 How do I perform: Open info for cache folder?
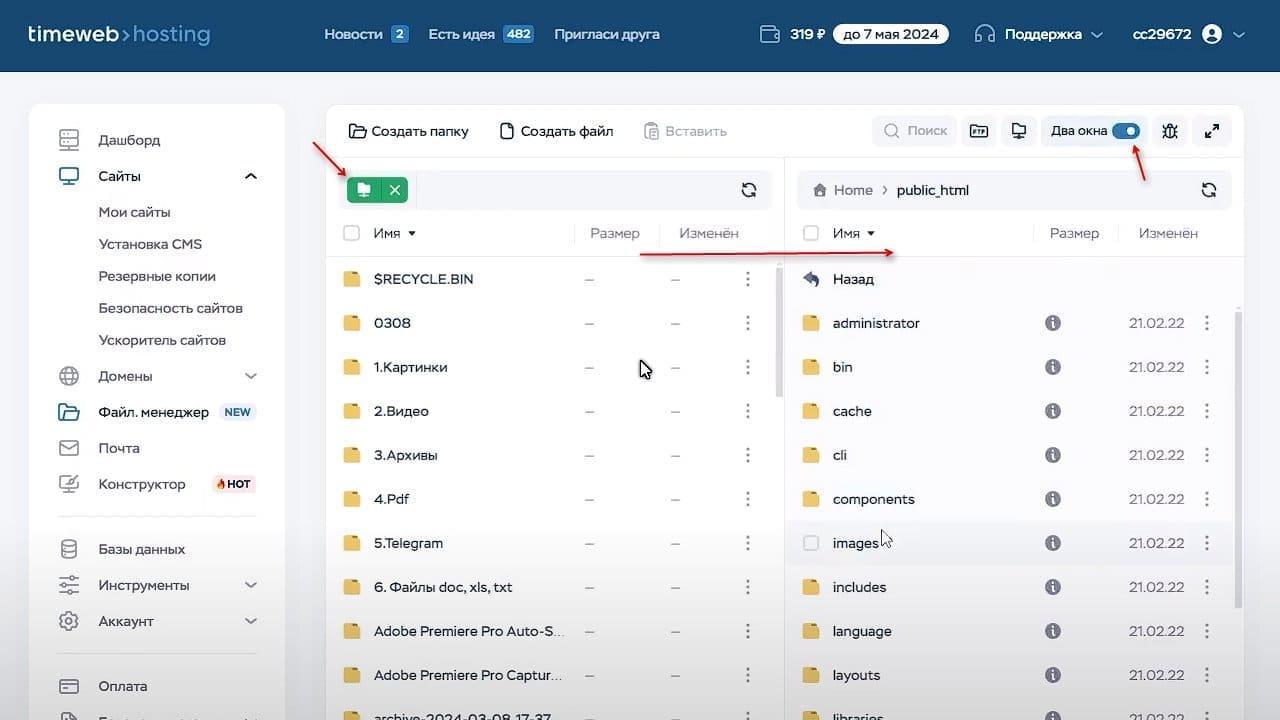[1052, 411]
